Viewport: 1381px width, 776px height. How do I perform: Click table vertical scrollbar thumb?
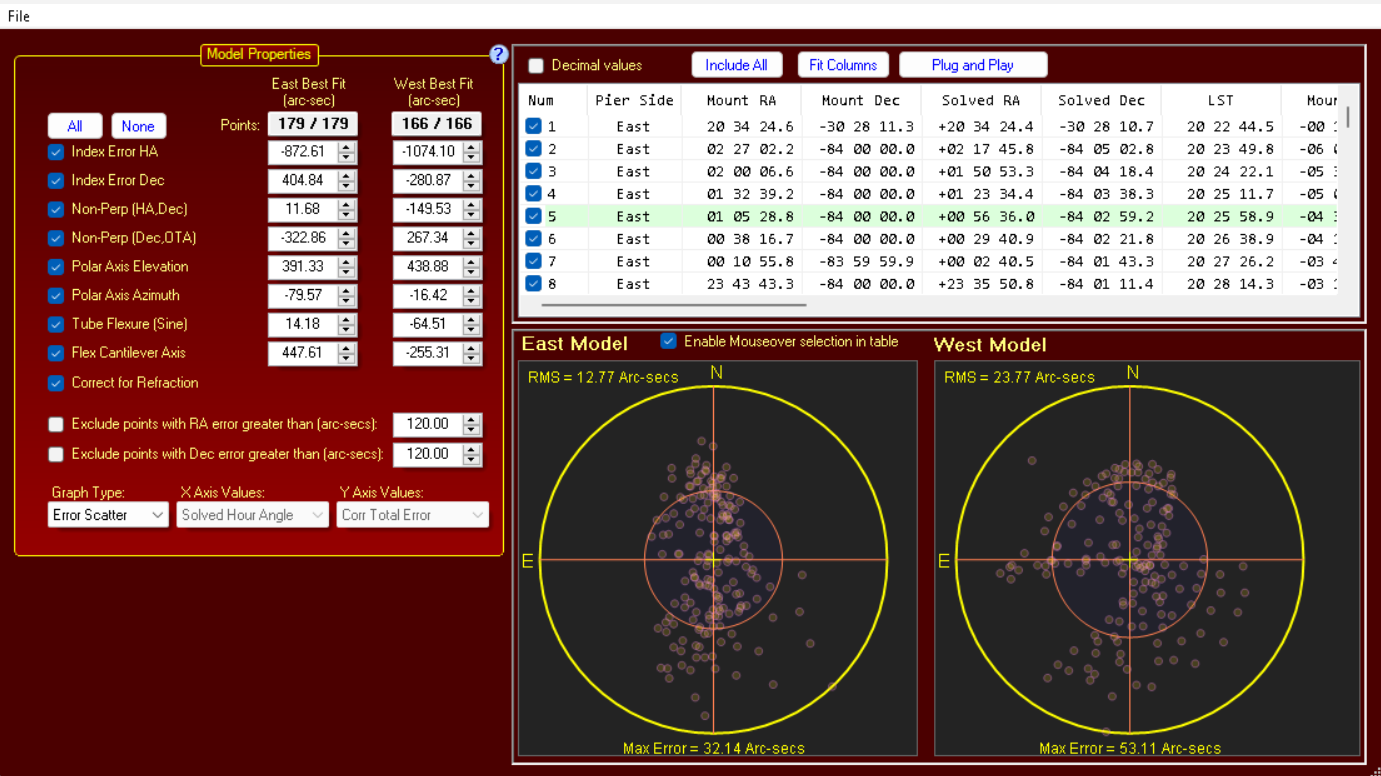pyautogui.click(x=1348, y=117)
